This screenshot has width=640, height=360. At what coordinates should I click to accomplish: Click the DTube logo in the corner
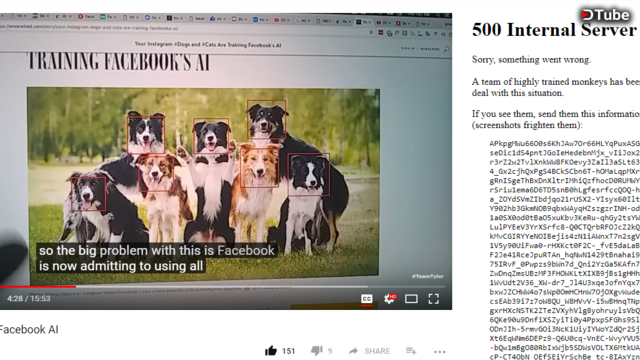(605, 15)
